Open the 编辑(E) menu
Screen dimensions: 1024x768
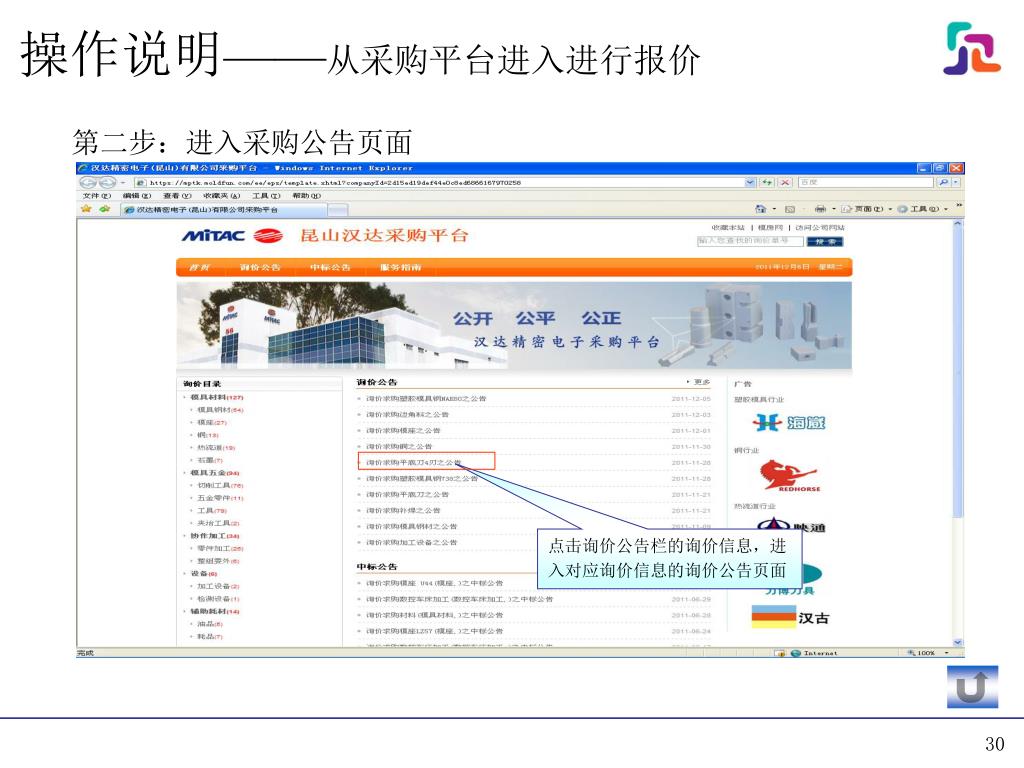[x=137, y=195]
